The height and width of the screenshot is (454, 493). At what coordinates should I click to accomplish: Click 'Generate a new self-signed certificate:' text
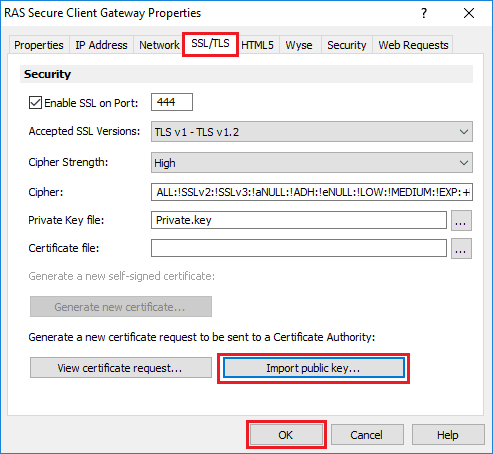click(122, 276)
